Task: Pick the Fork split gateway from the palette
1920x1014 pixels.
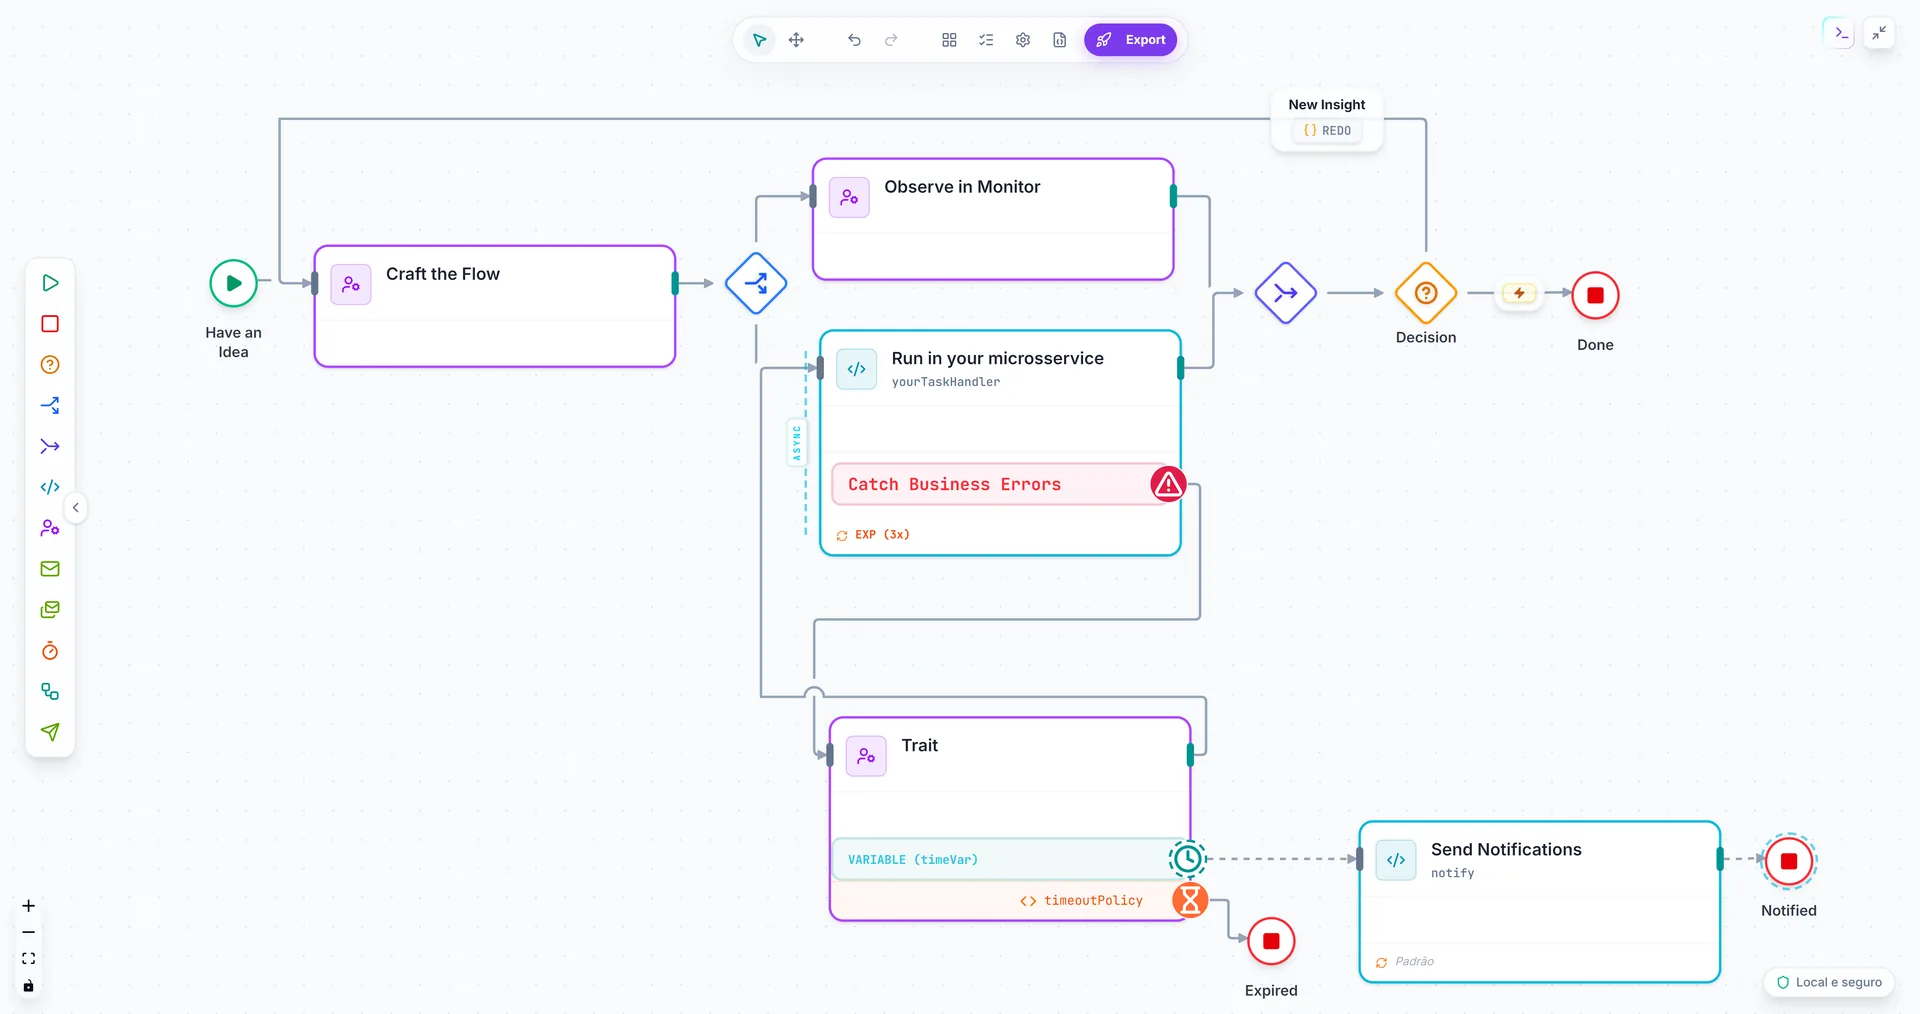Action: [50, 406]
